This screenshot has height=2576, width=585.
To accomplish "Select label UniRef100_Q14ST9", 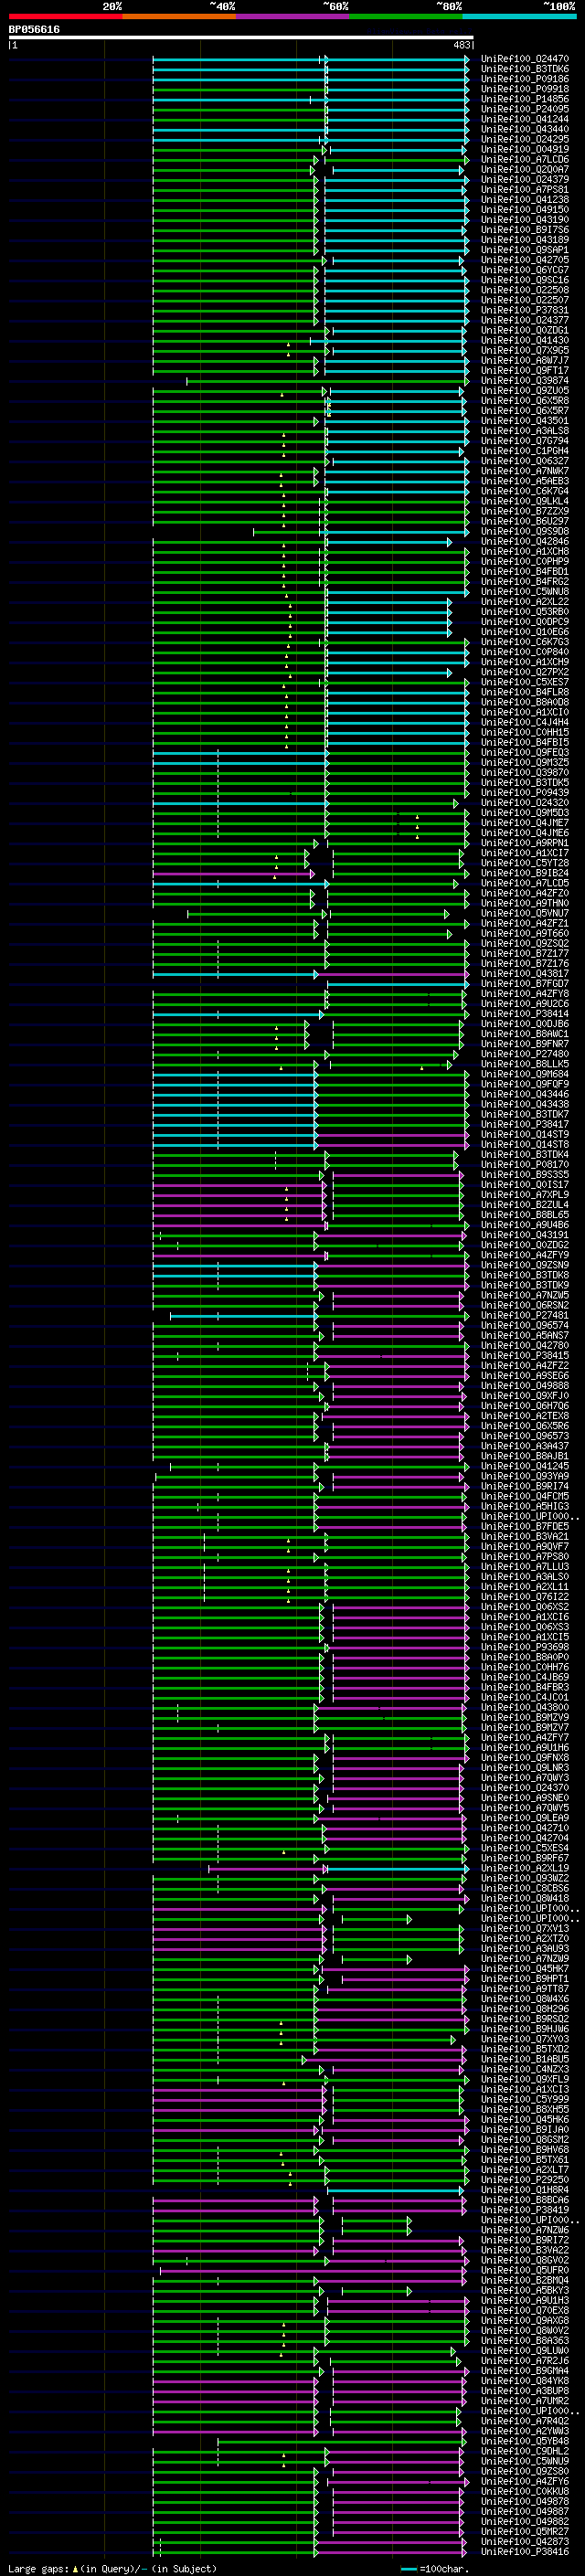I will (525, 1134).
